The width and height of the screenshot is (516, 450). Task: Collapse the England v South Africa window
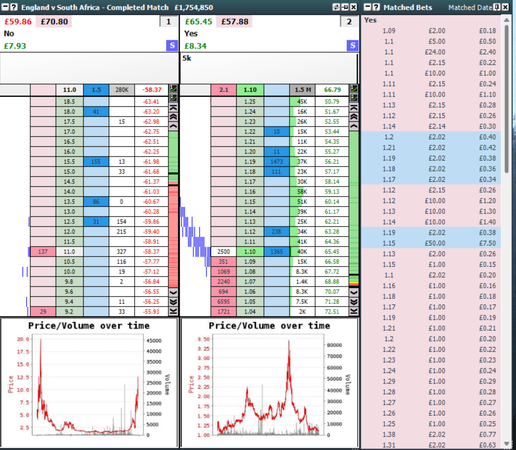tap(5, 7)
